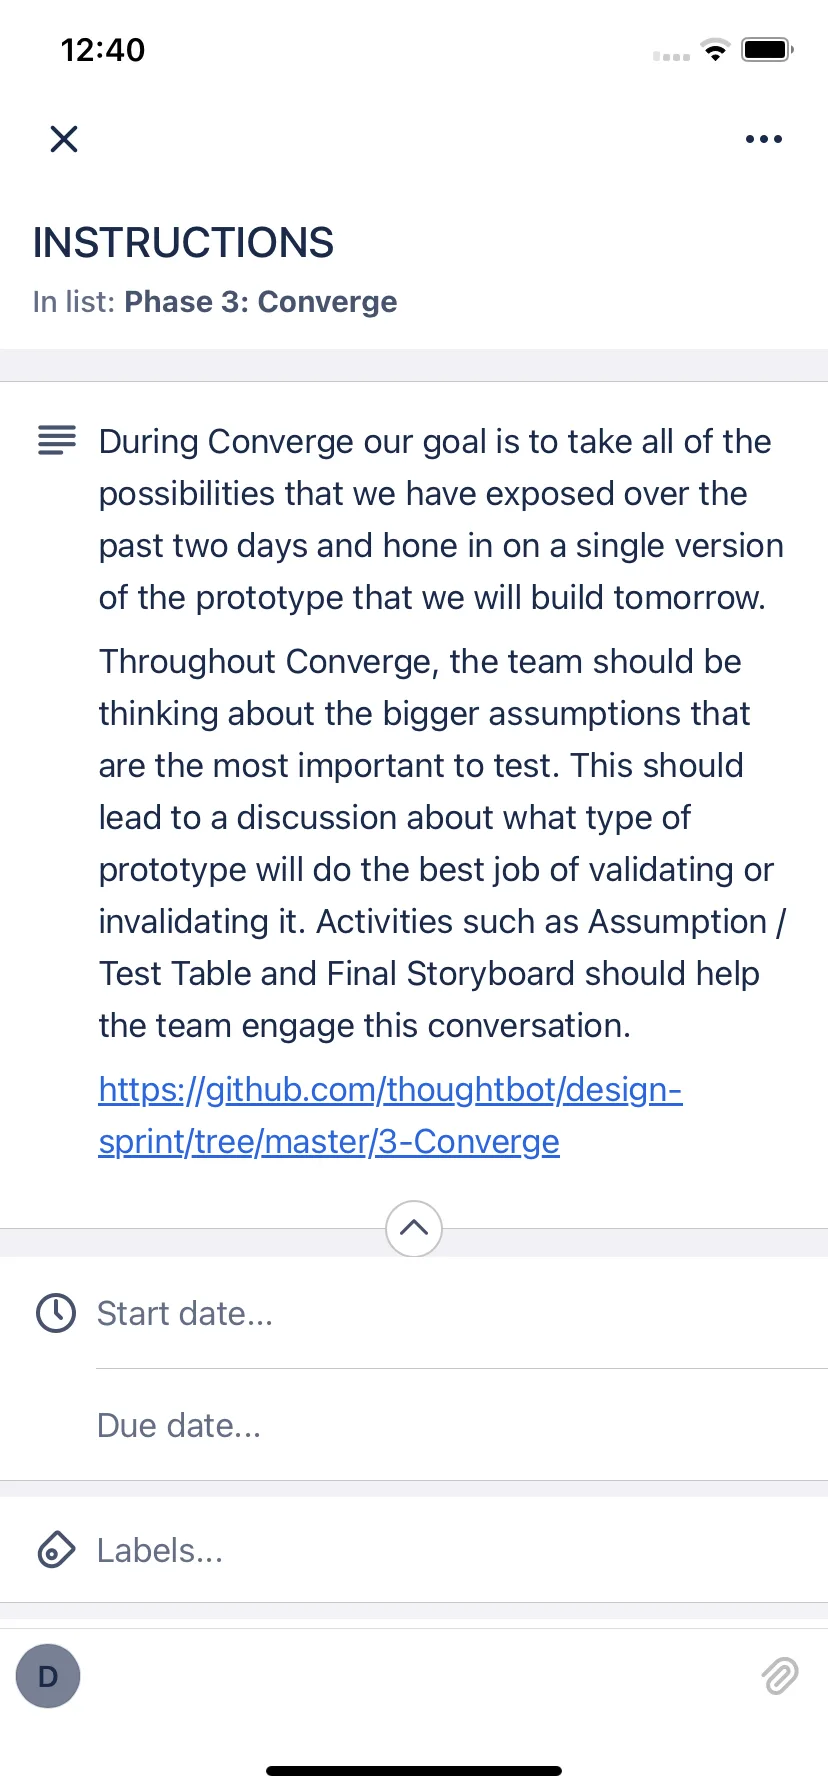This screenshot has width=828, height=1792.
Task: Open the github.com/thoughtbot/design-sprint link
Action: tap(390, 1115)
